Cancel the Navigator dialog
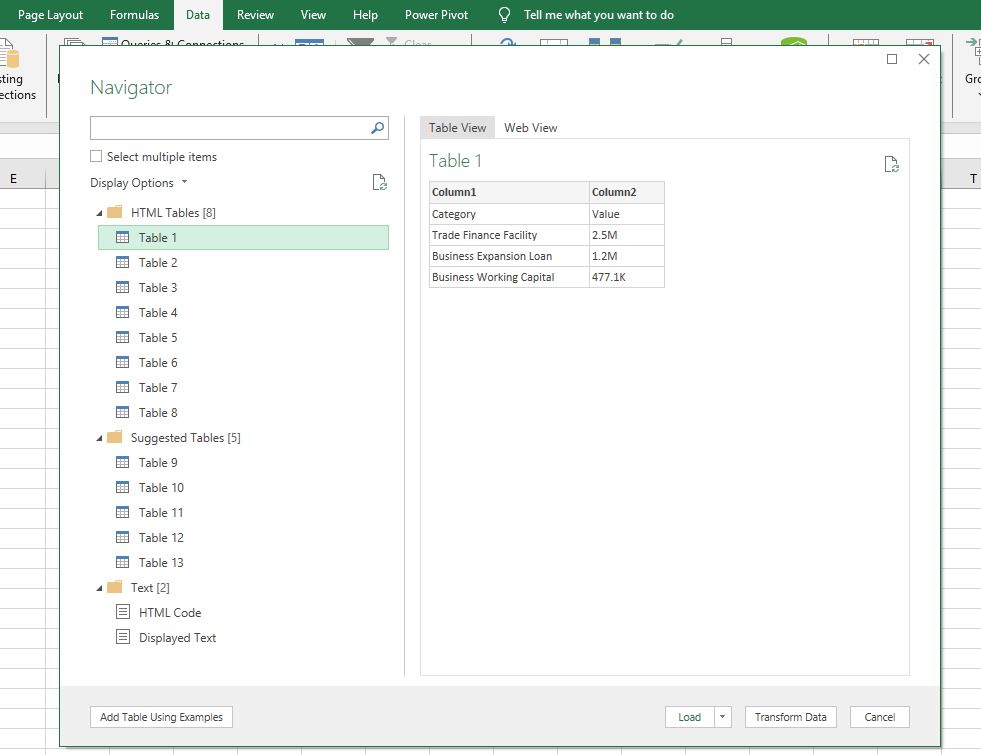The height and width of the screenshot is (755, 981). tap(880, 717)
